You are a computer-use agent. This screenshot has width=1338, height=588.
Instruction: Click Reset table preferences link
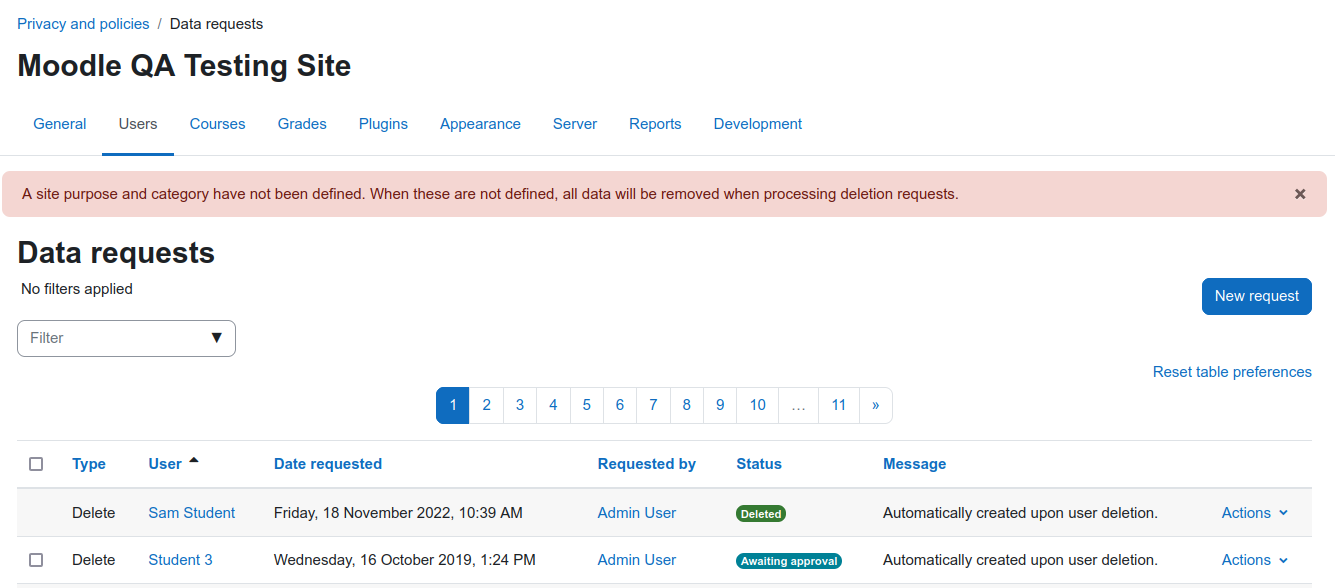click(x=1232, y=372)
